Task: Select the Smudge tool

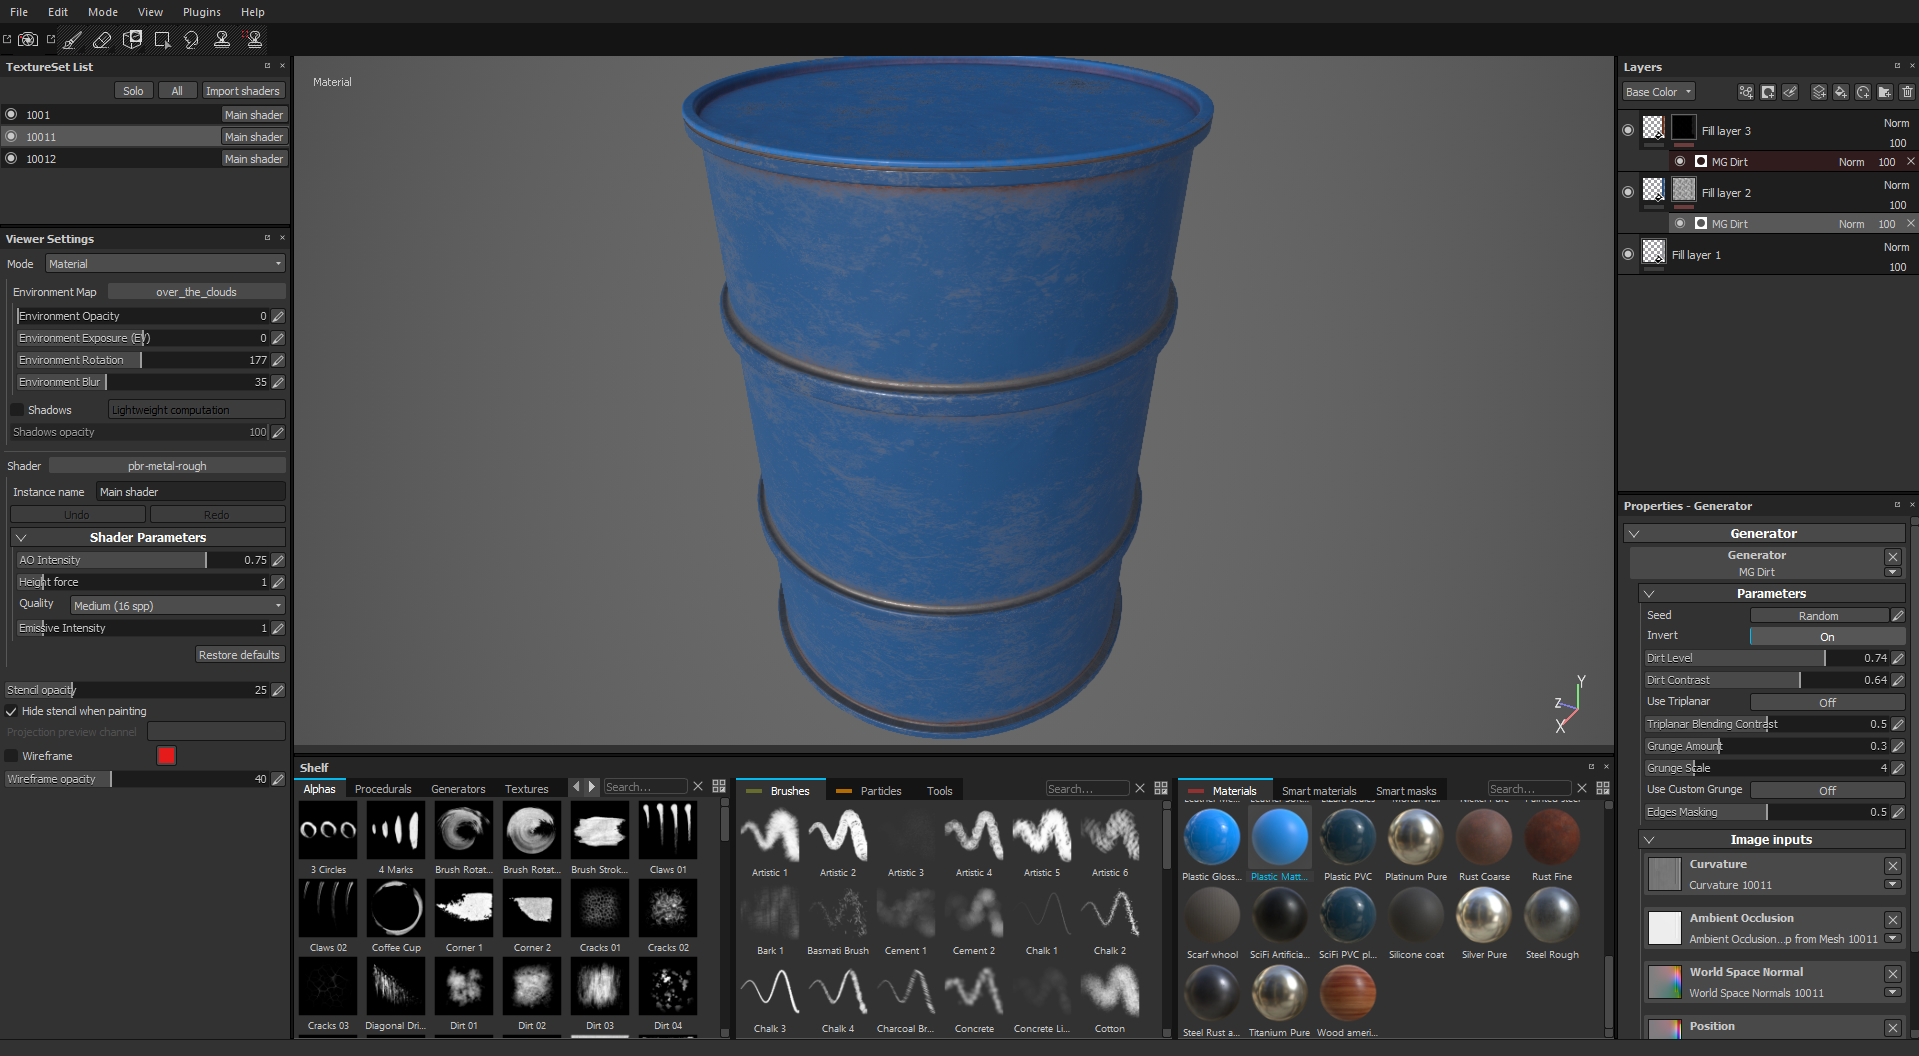Action: 191,40
